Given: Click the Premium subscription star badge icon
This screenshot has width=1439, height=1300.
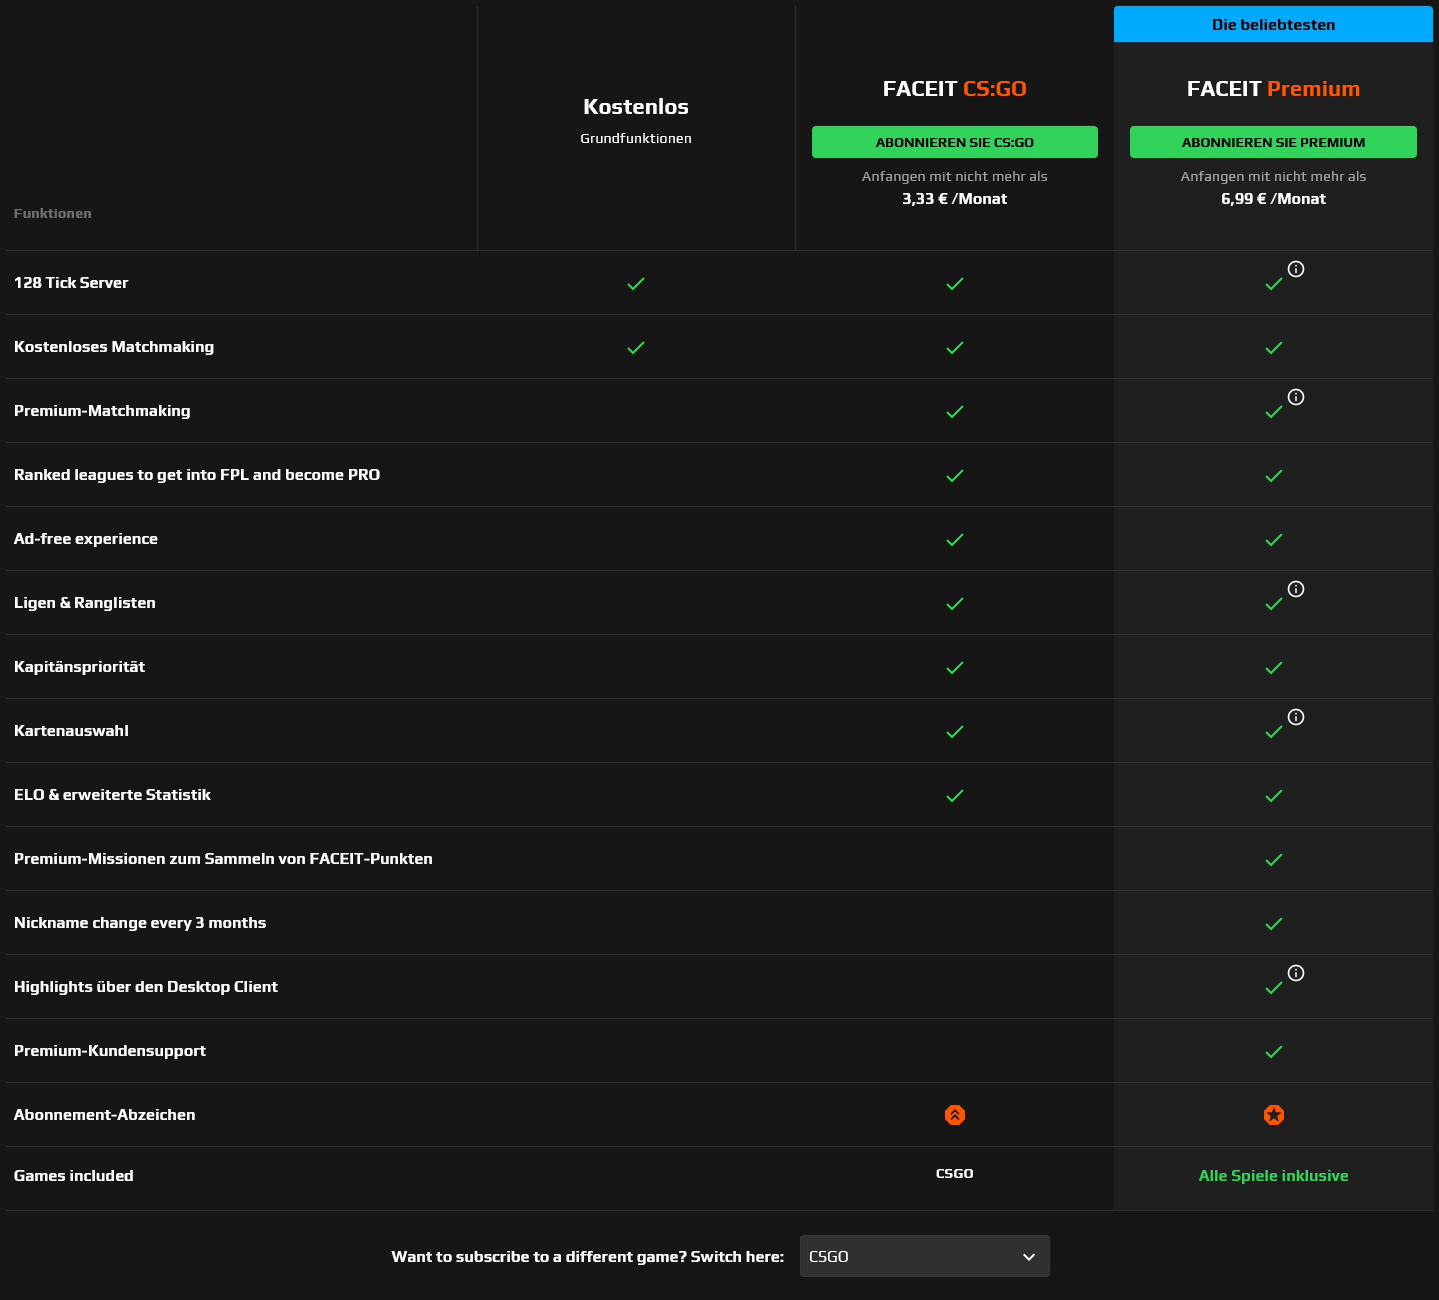Looking at the screenshot, I should (1274, 1115).
